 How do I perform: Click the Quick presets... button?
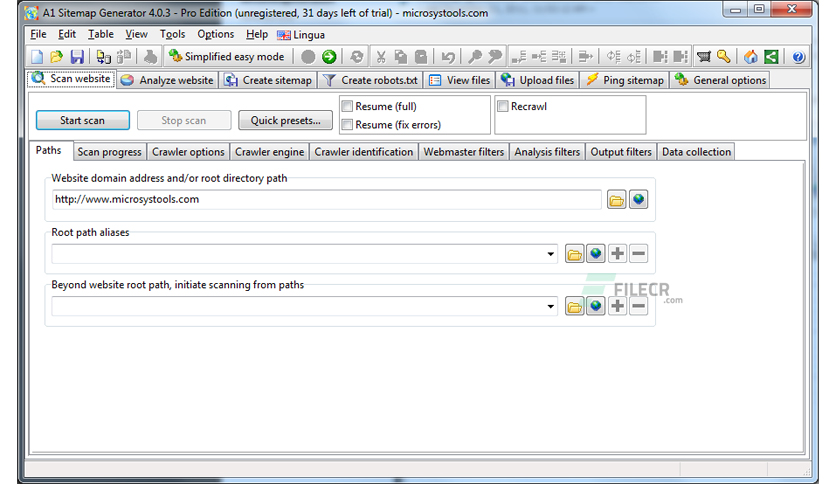(285, 120)
